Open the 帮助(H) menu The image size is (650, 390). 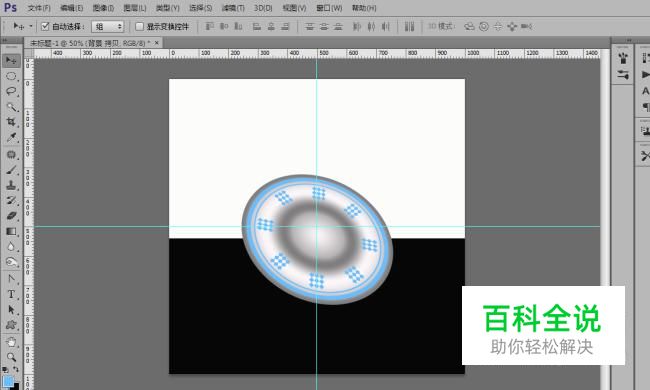point(364,8)
